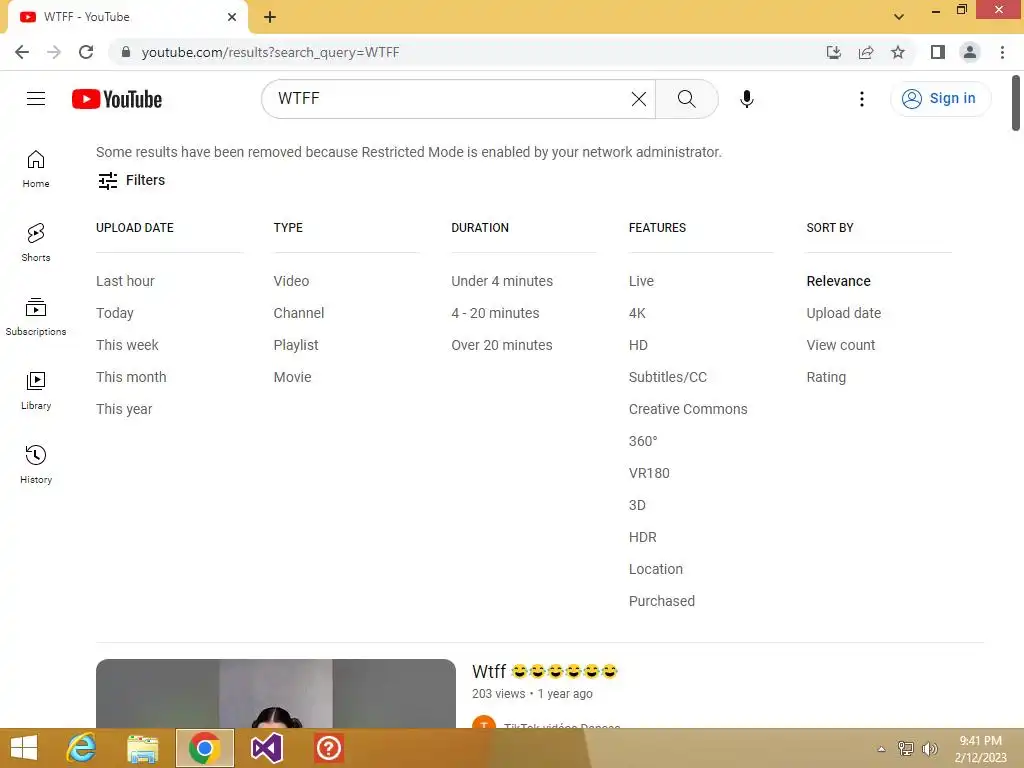The height and width of the screenshot is (768, 1024).
Task: Open Chrome three-dot menu
Action: point(1002,52)
